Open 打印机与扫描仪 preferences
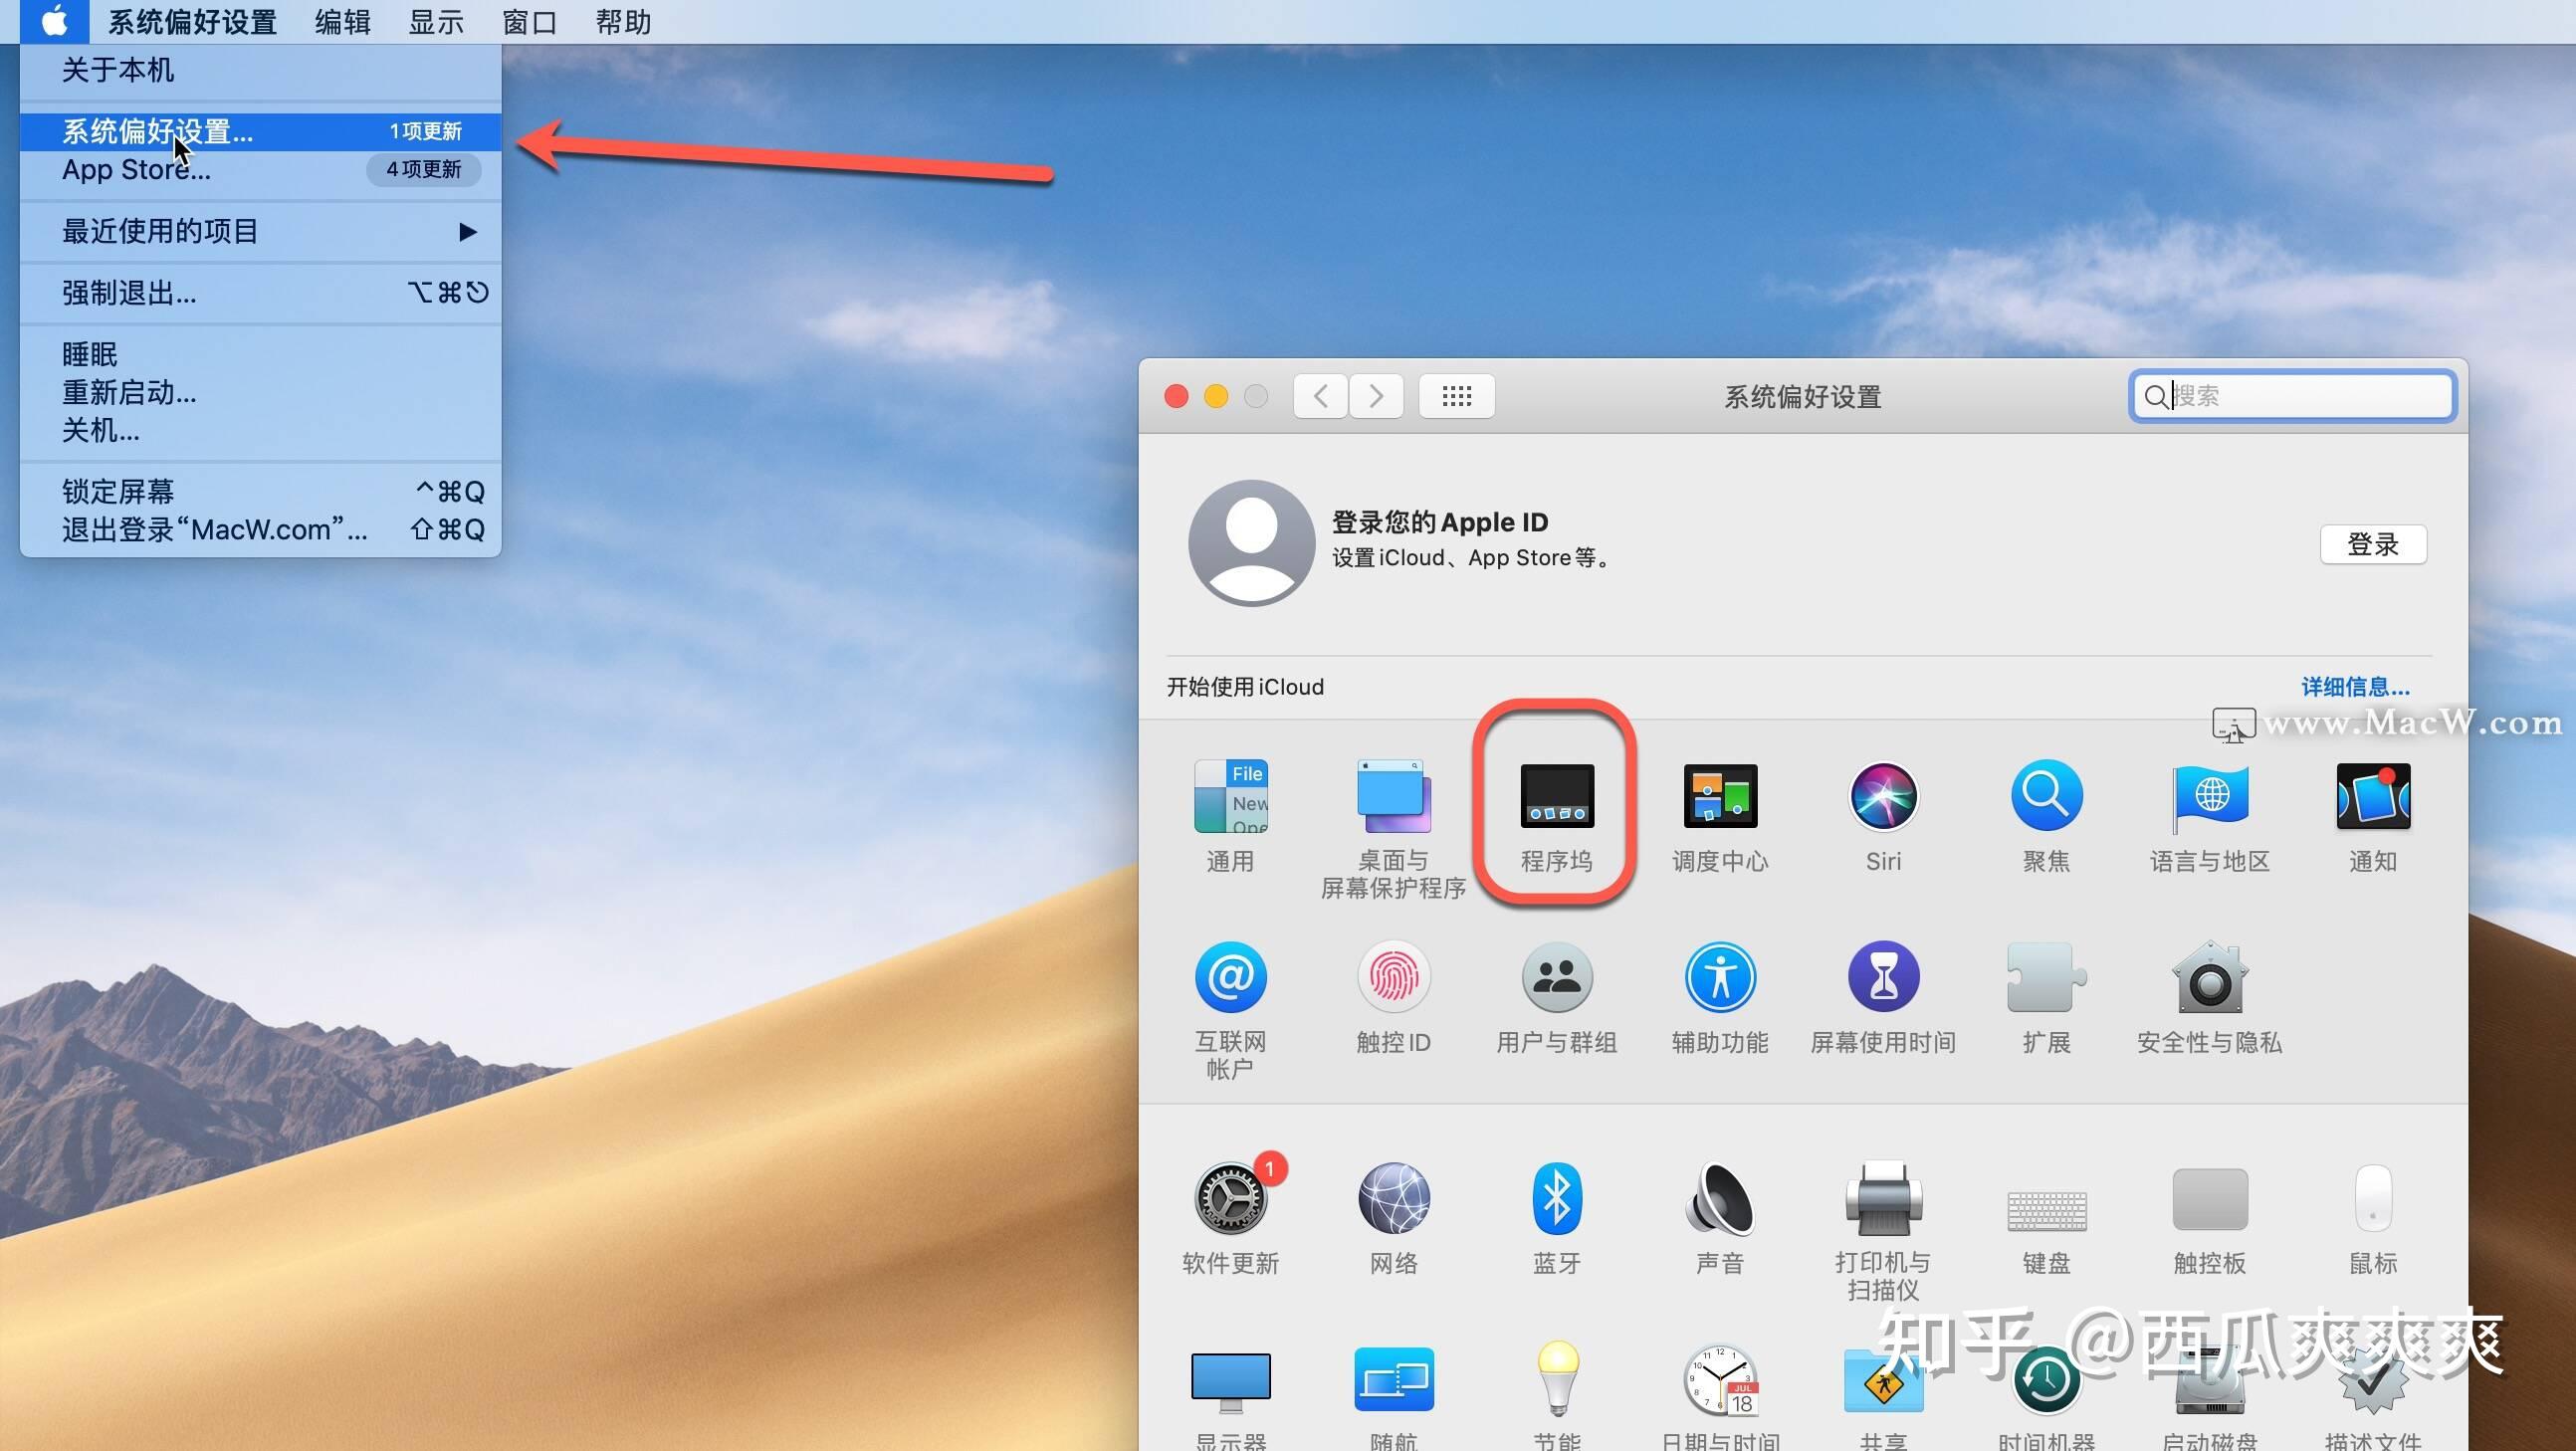2576x1451 pixels. point(1883,1198)
